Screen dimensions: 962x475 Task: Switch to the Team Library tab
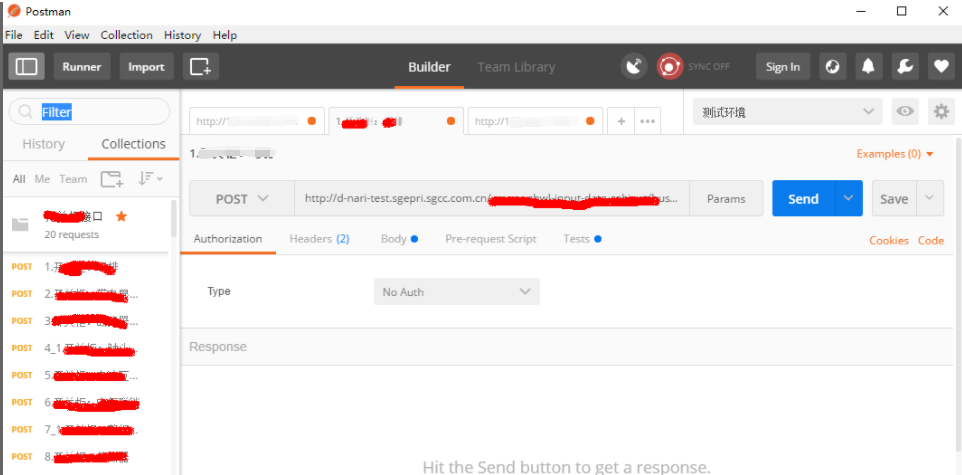516,67
